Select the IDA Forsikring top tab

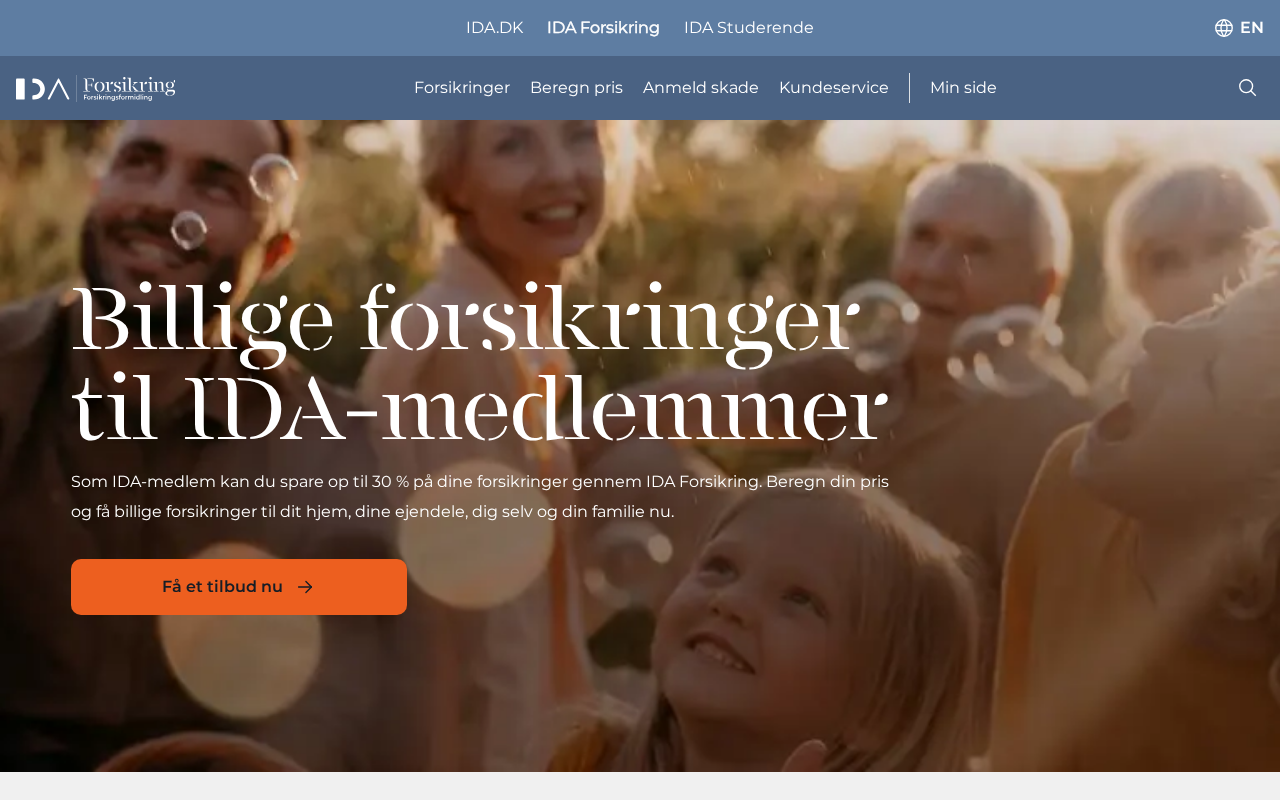pyautogui.click(x=603, y=28)
